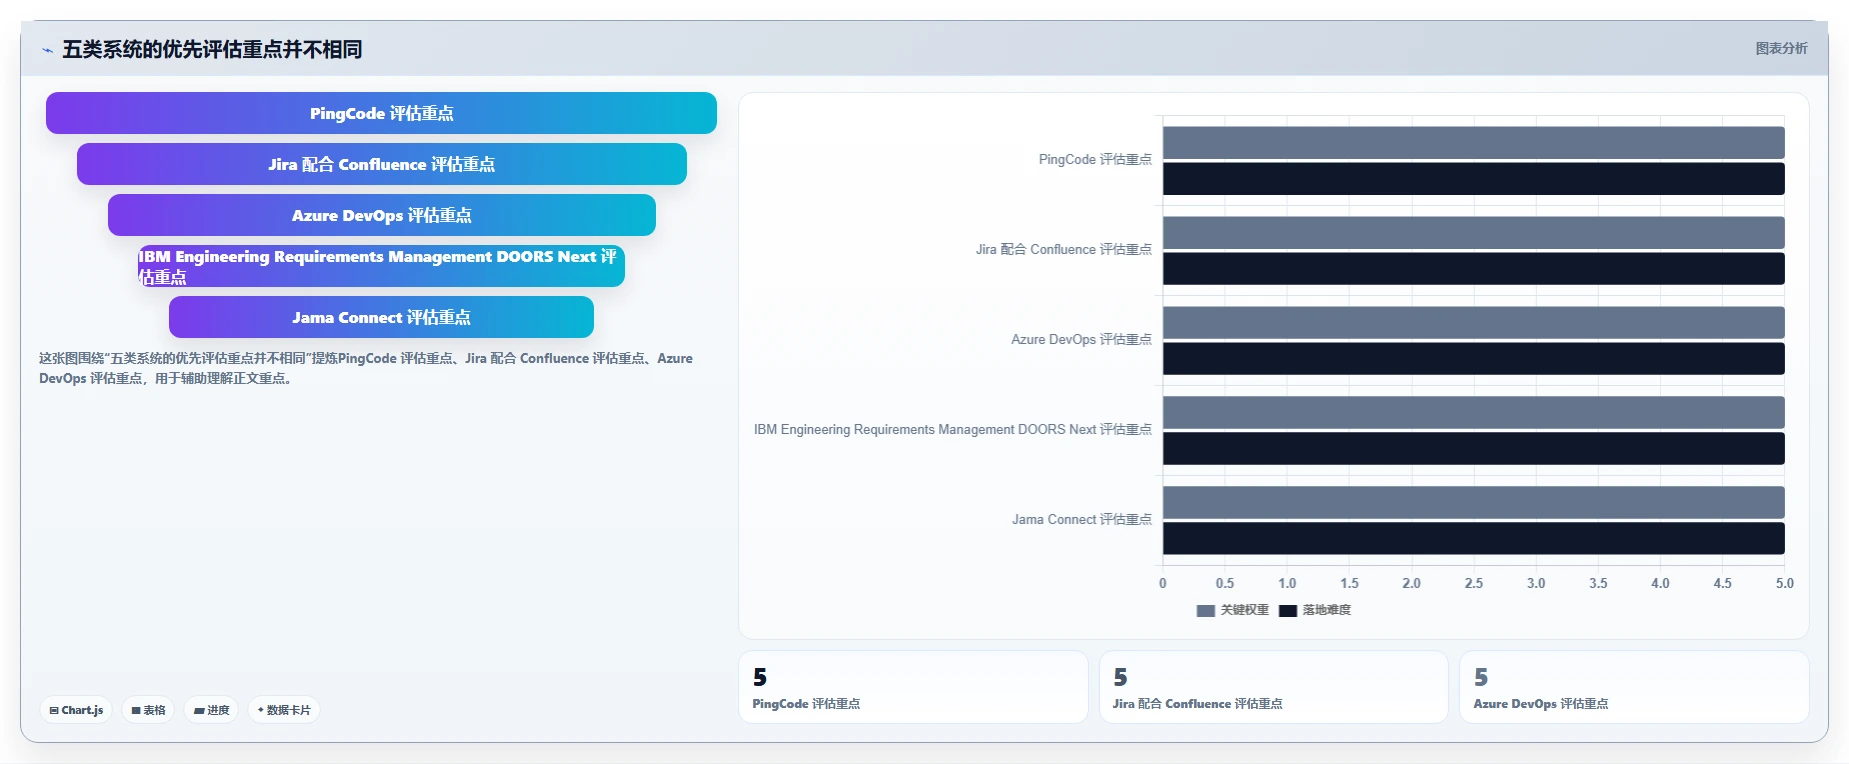
Task: Click the blue icon beside the section title
Action: pos(47,50)
